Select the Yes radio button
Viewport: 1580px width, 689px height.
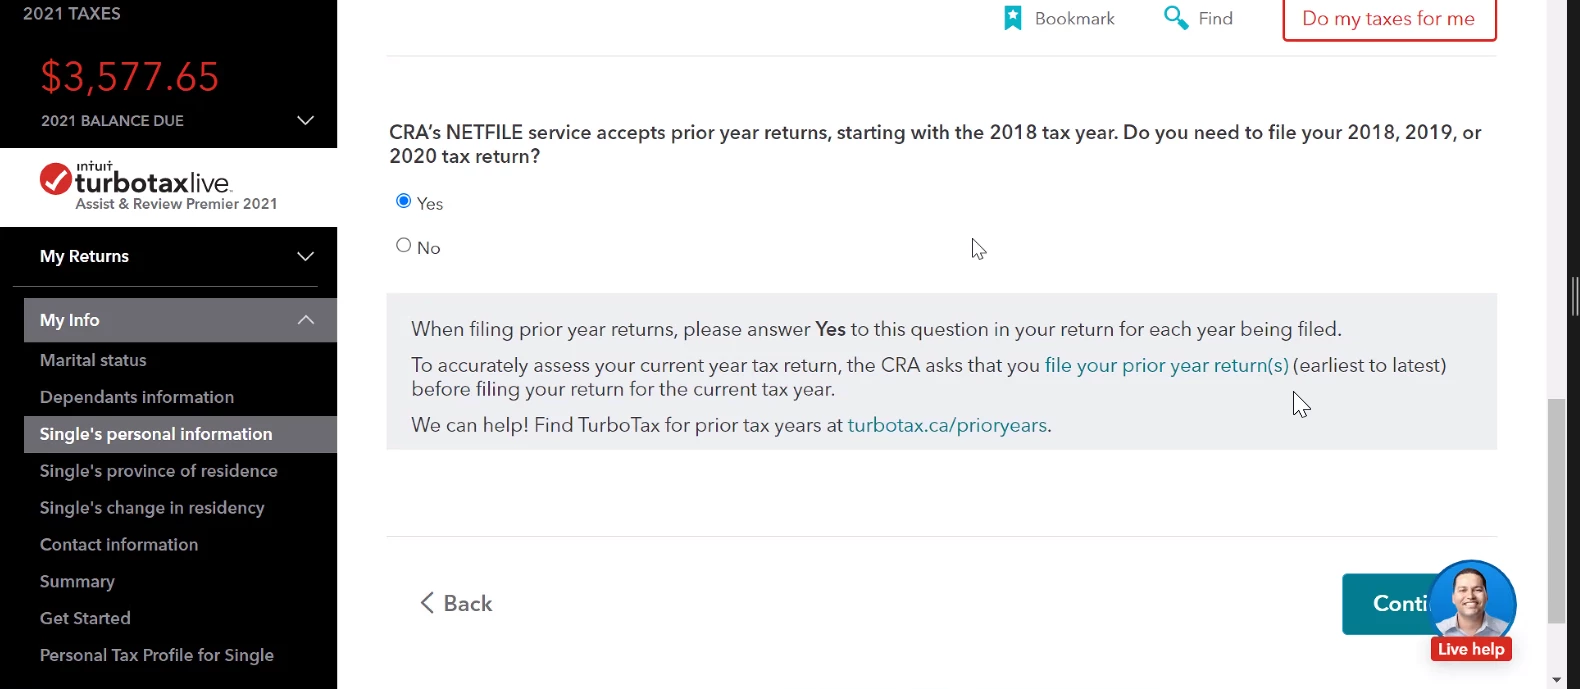404,201
